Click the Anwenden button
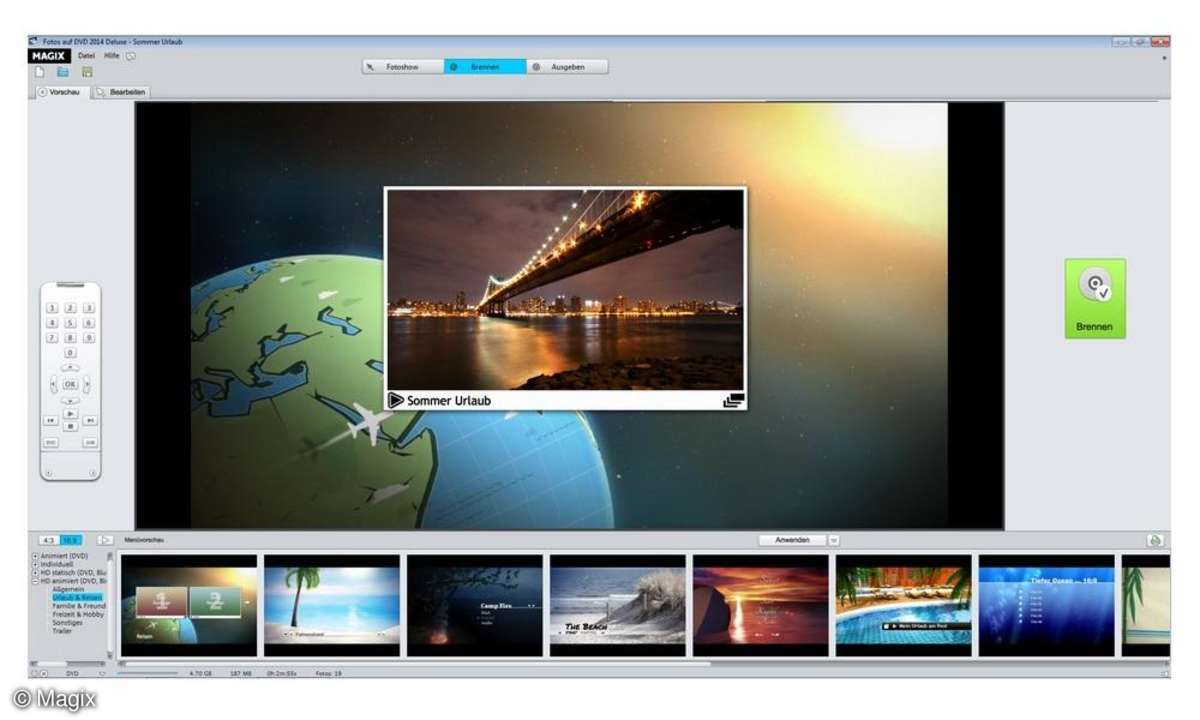The height and width of the screenshot is (720, 1200). click(x=792, y=540)
